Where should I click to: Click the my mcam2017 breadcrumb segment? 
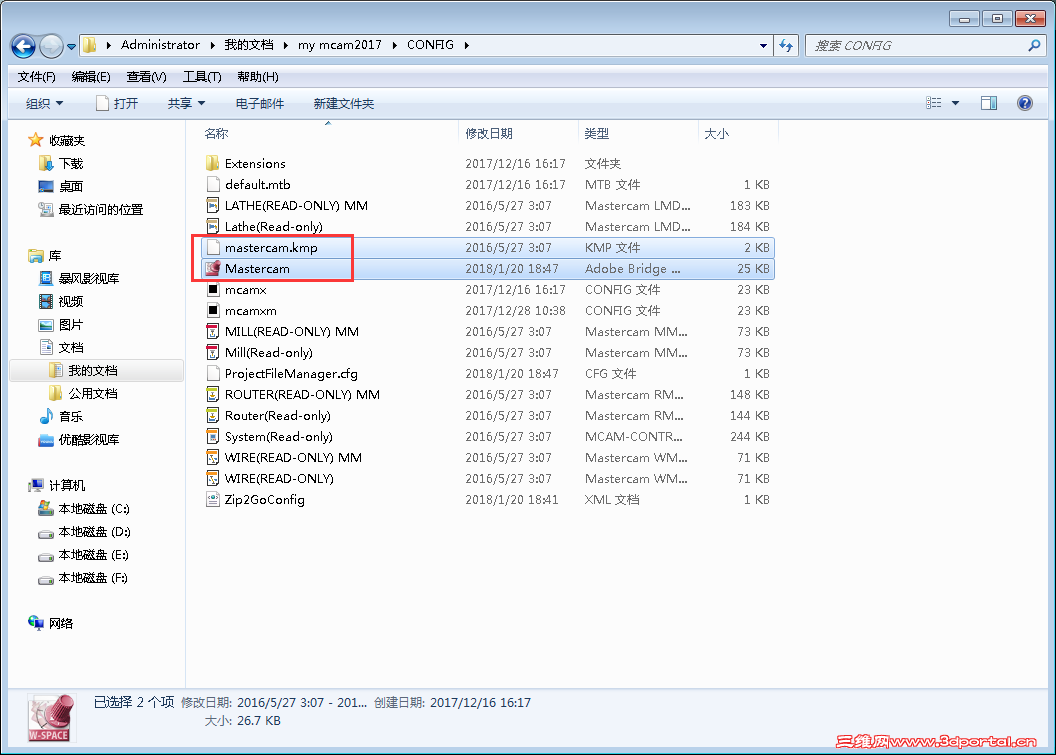tap(339, 45)
